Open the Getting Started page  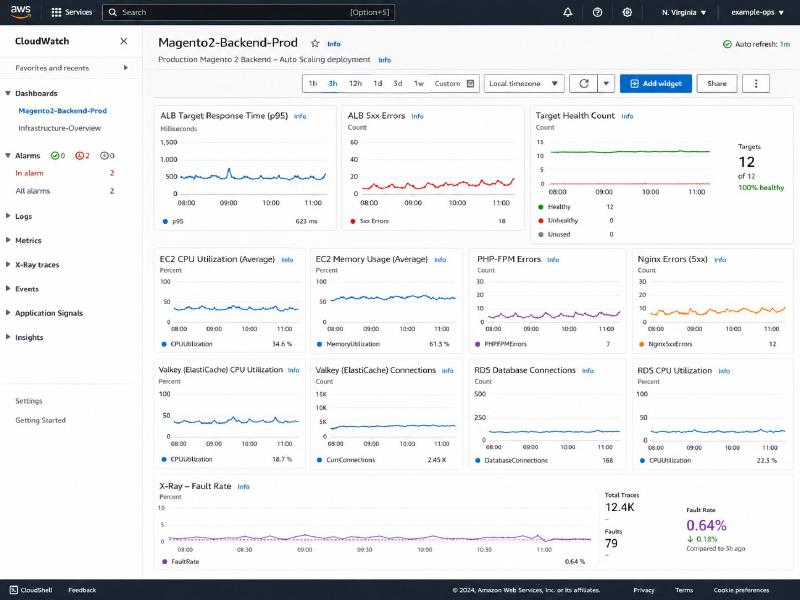point(40,420)
